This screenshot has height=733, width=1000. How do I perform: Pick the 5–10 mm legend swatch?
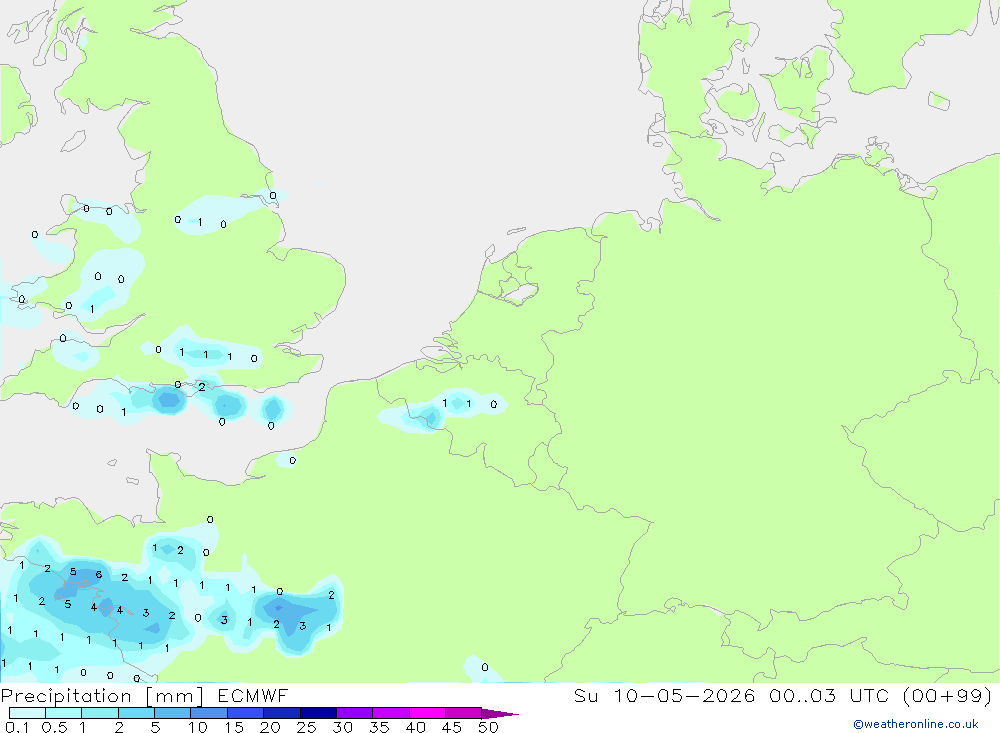[173, 713]
